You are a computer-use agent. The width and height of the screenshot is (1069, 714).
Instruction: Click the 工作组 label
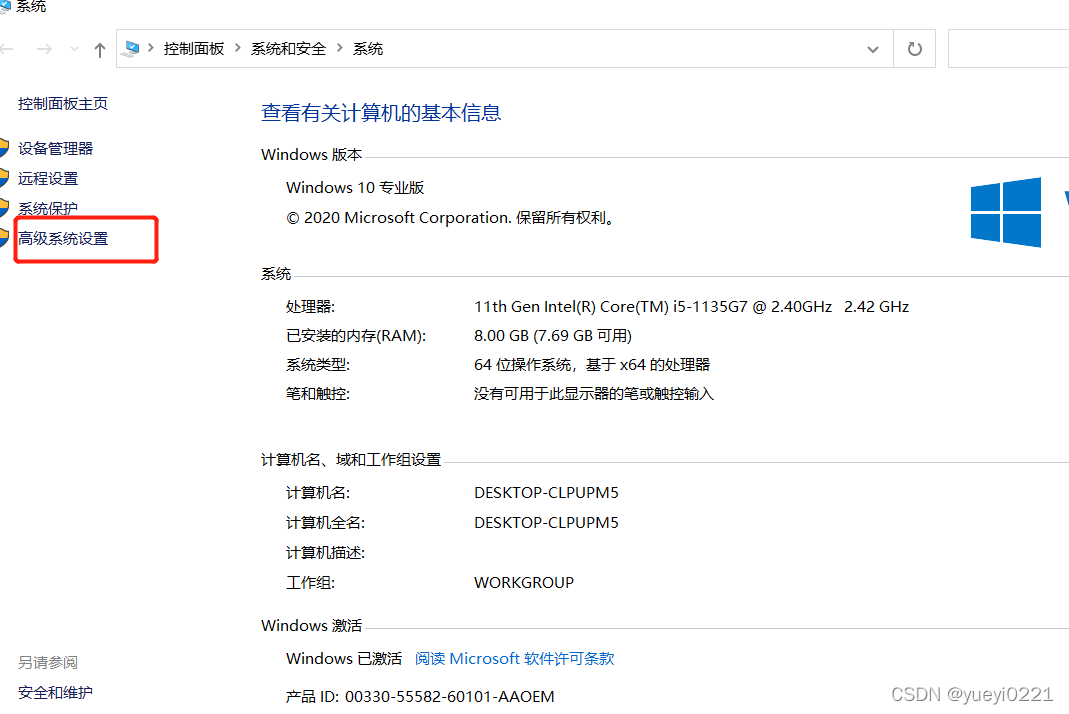click(310, 582)
